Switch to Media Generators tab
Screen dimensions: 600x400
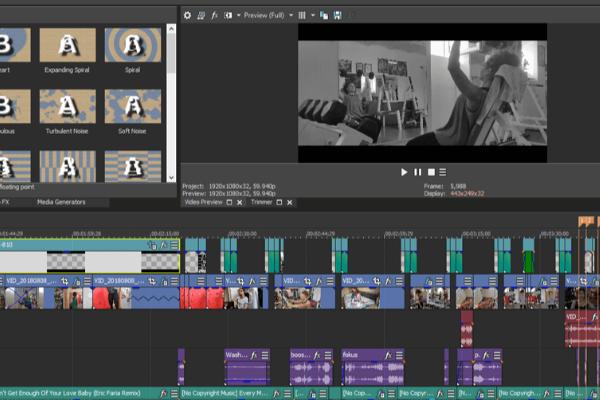click(x=61, y=202)
